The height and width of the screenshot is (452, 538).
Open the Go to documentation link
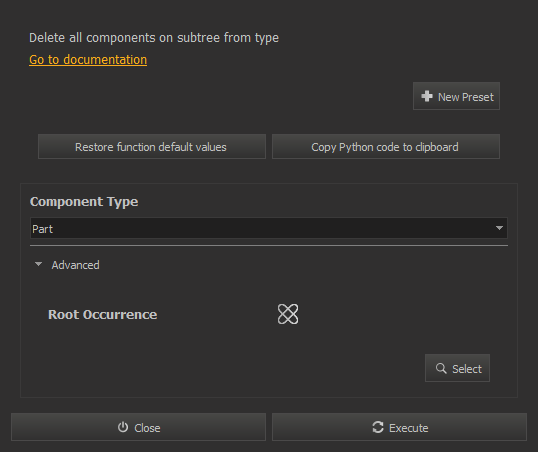point(88,60)
